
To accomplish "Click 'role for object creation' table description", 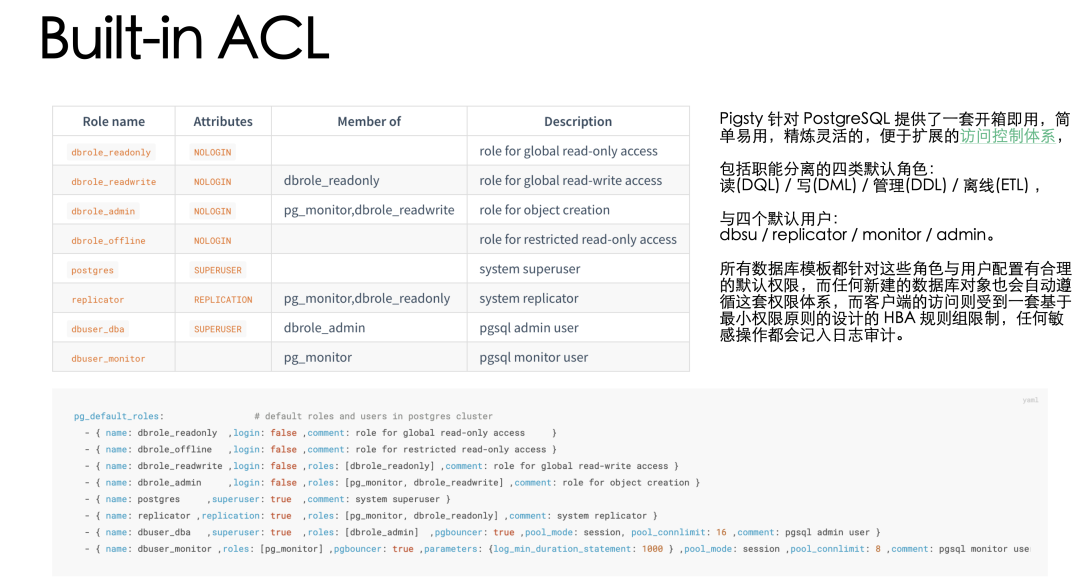I will point(544,210).
